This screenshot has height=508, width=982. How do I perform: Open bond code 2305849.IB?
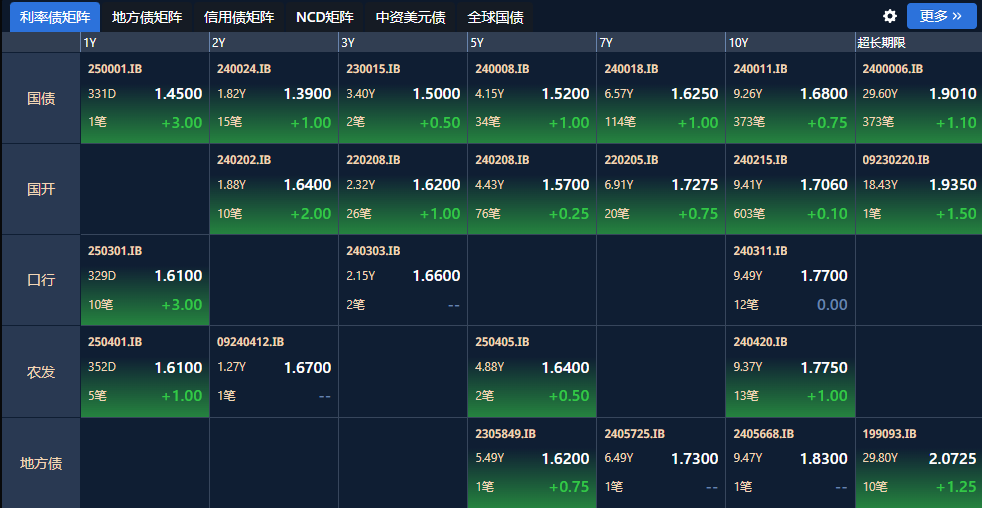[505, 434]
